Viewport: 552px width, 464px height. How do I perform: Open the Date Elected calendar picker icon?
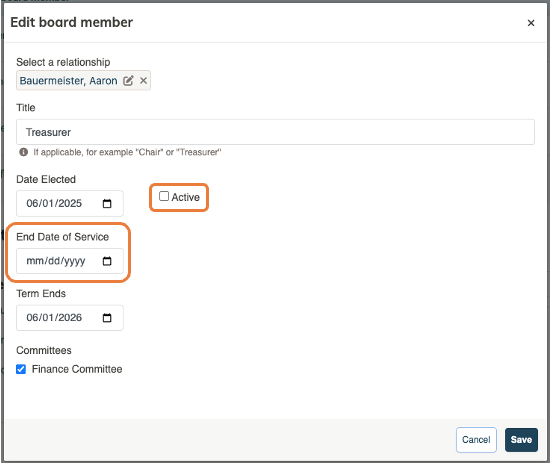click(x=107, y=203)
